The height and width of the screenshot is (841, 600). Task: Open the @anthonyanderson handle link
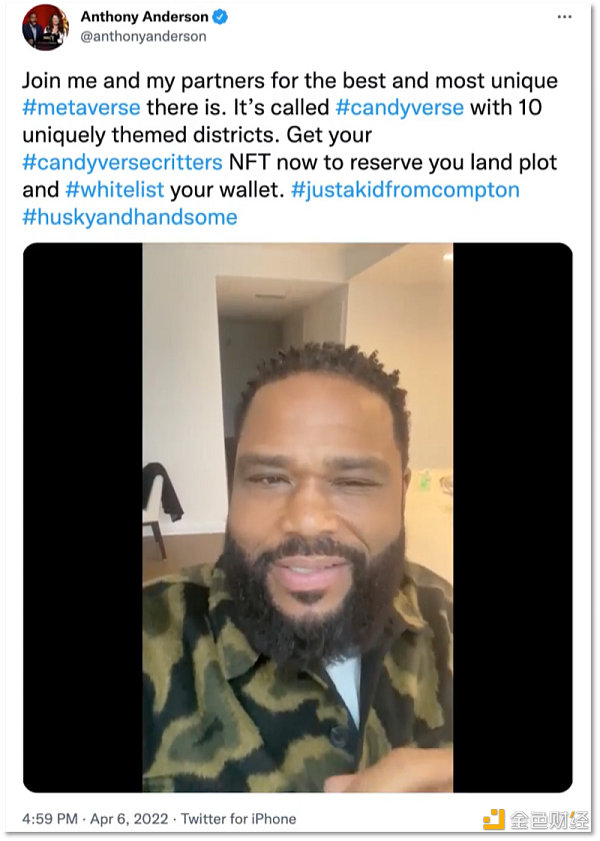click(143, 36)
